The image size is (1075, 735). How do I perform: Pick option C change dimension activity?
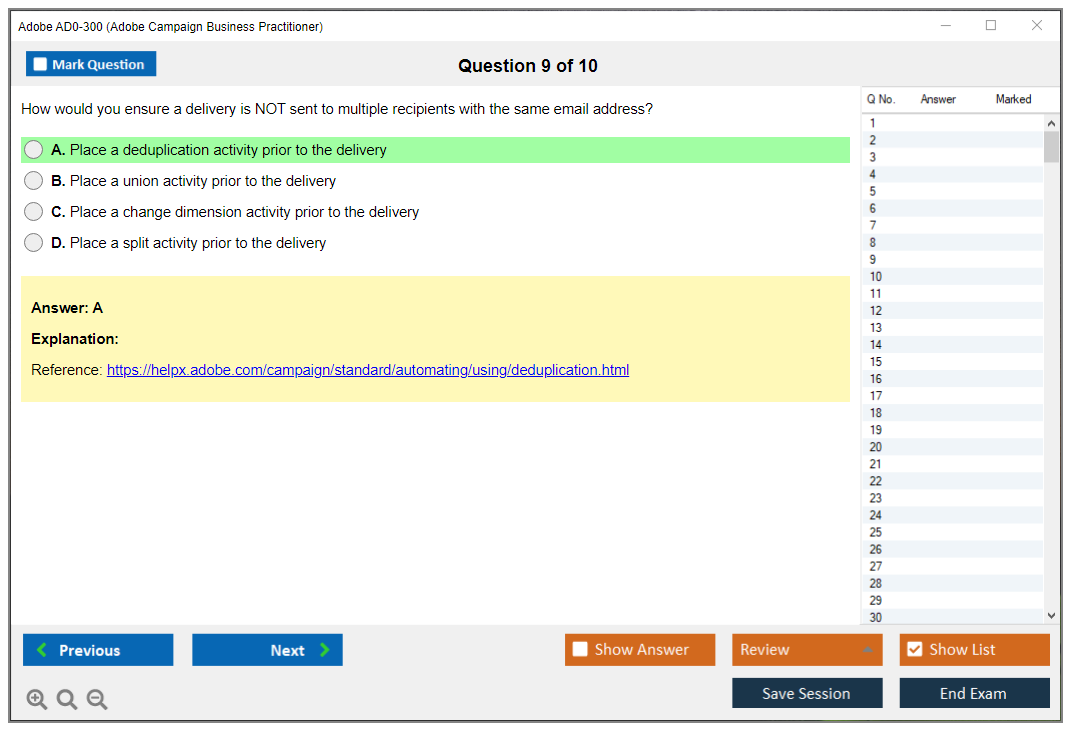pyautogui.click(x=34, y=212)
